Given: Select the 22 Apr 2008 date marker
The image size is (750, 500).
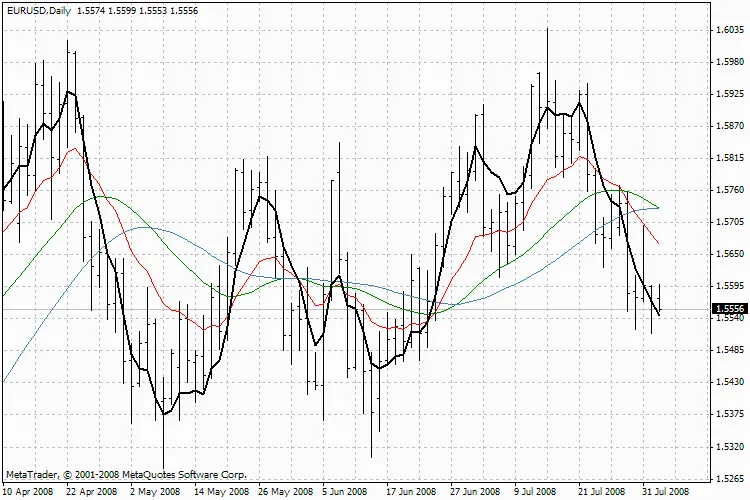Looking at the screenshot, I should click(x=92, y=492).
